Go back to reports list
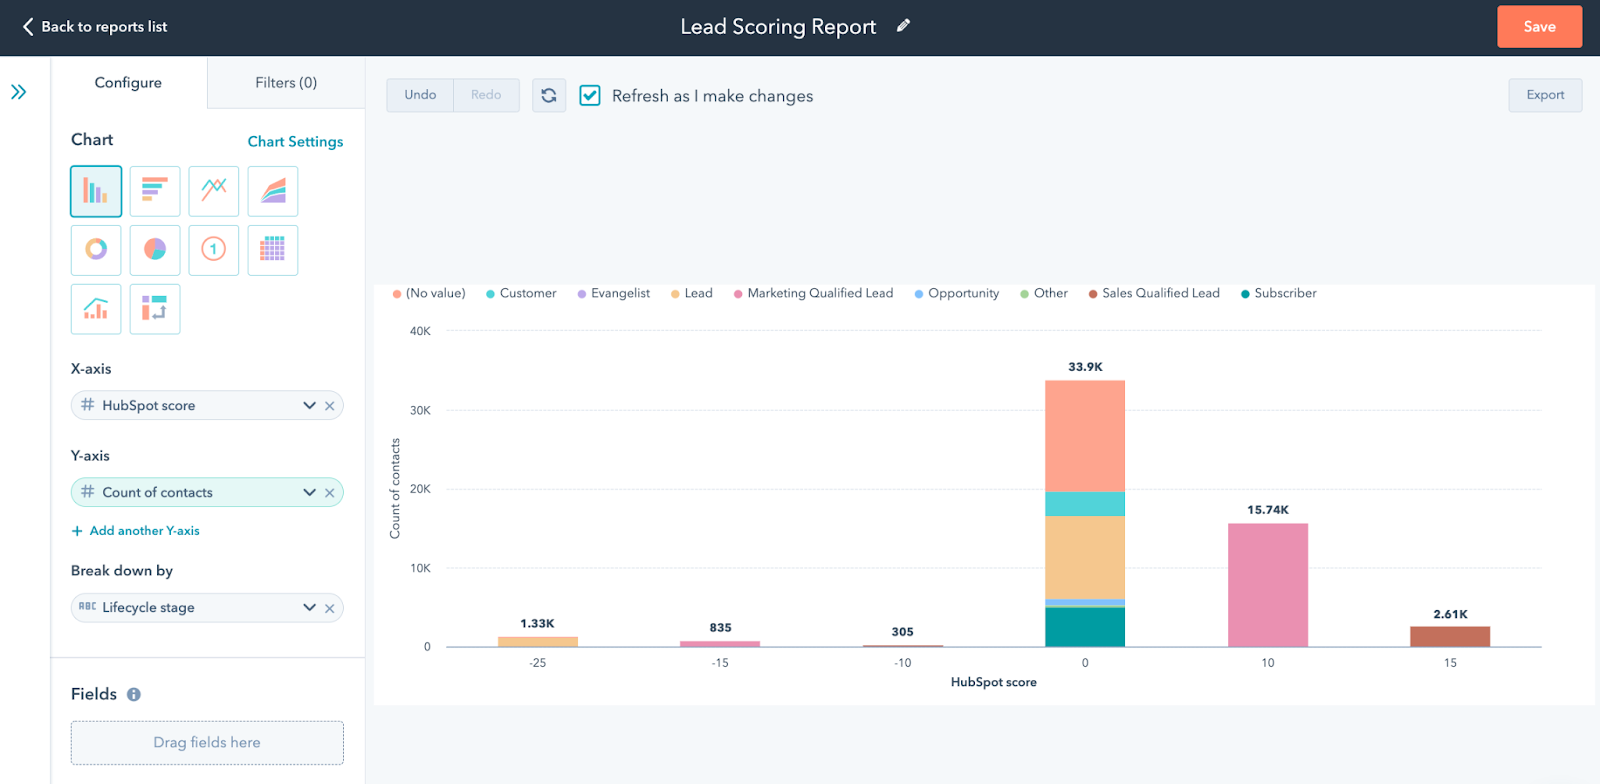 pos(104,27)
